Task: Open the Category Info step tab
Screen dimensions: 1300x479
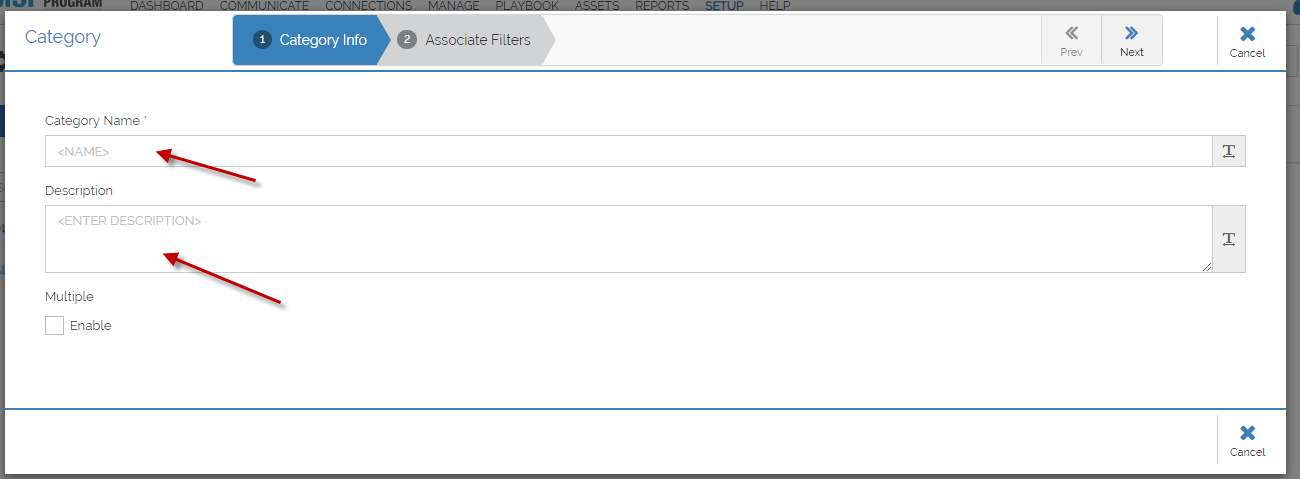Action: [311, 40]
